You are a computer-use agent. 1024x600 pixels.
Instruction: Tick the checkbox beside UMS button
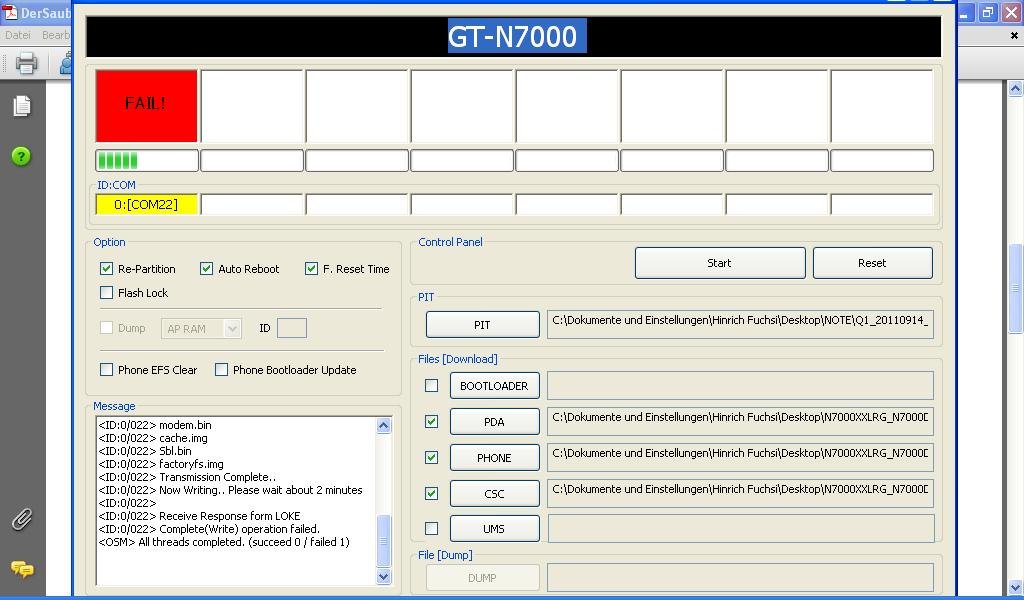[432, 528]
